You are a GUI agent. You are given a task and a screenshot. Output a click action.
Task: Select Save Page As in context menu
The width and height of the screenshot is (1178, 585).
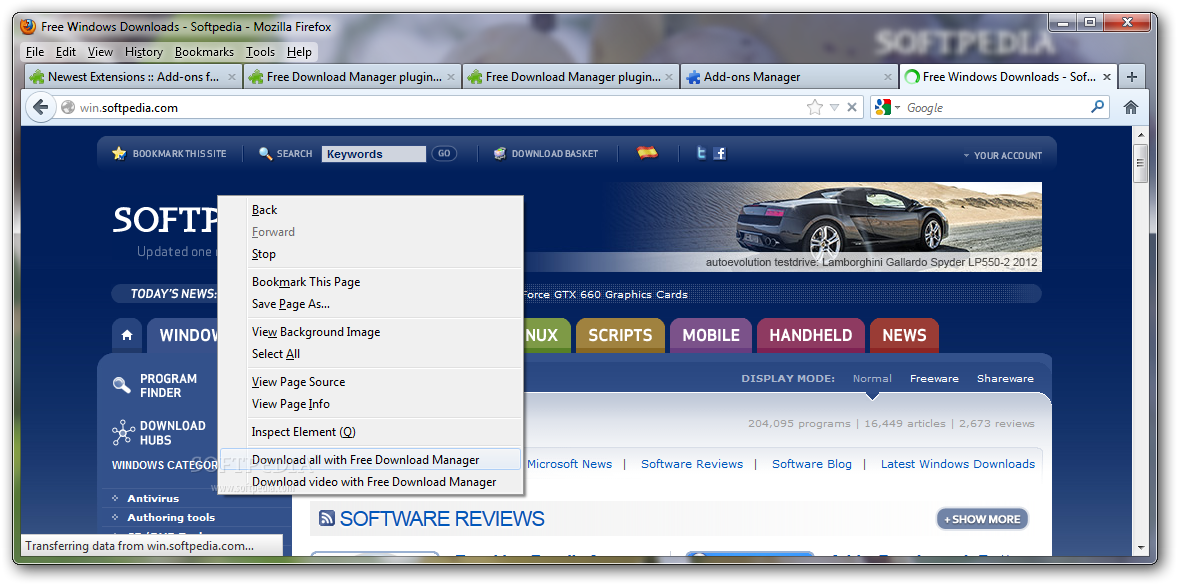[370, 303]
